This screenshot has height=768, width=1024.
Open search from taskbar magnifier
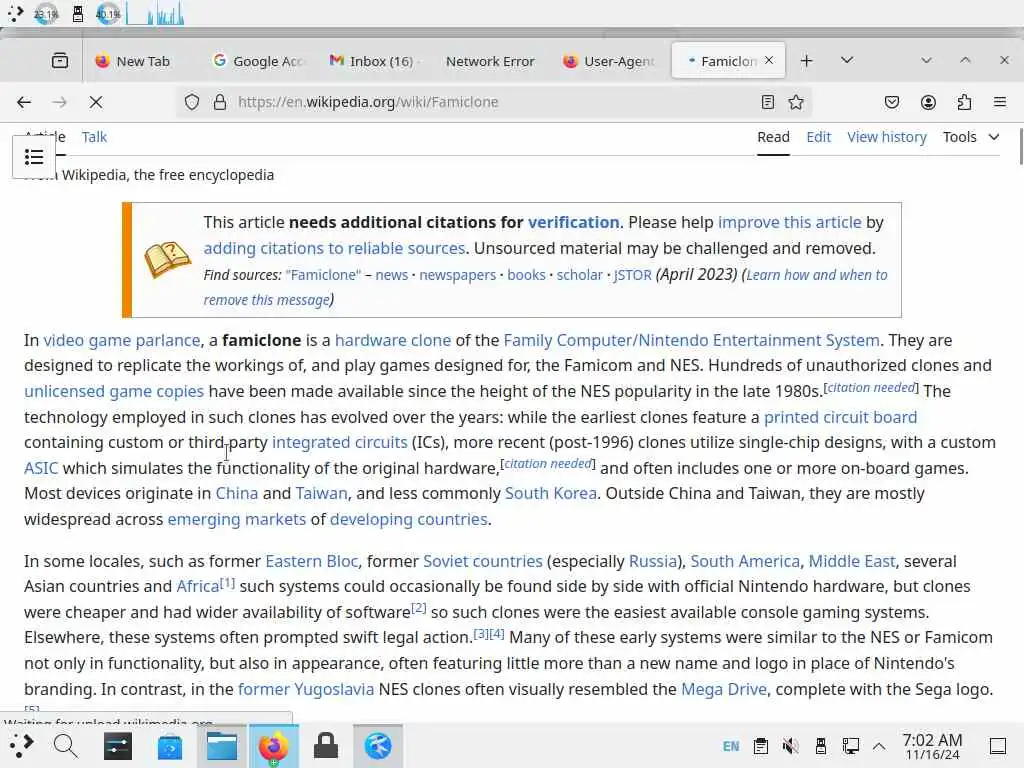(65, 745)
